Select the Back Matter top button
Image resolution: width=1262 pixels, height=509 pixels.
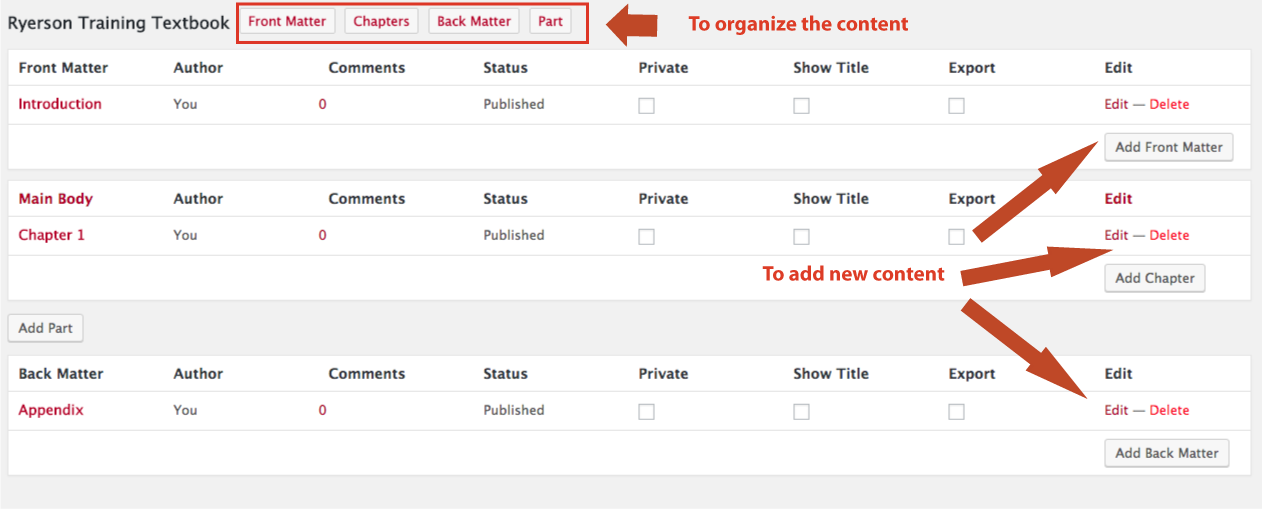[x=474, y=22]
